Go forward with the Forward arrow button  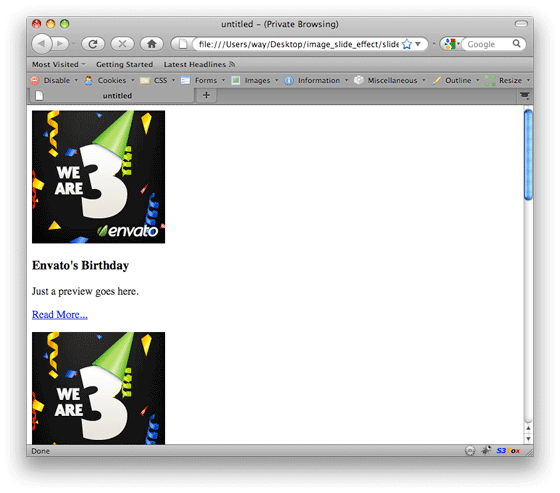point(60,44)
